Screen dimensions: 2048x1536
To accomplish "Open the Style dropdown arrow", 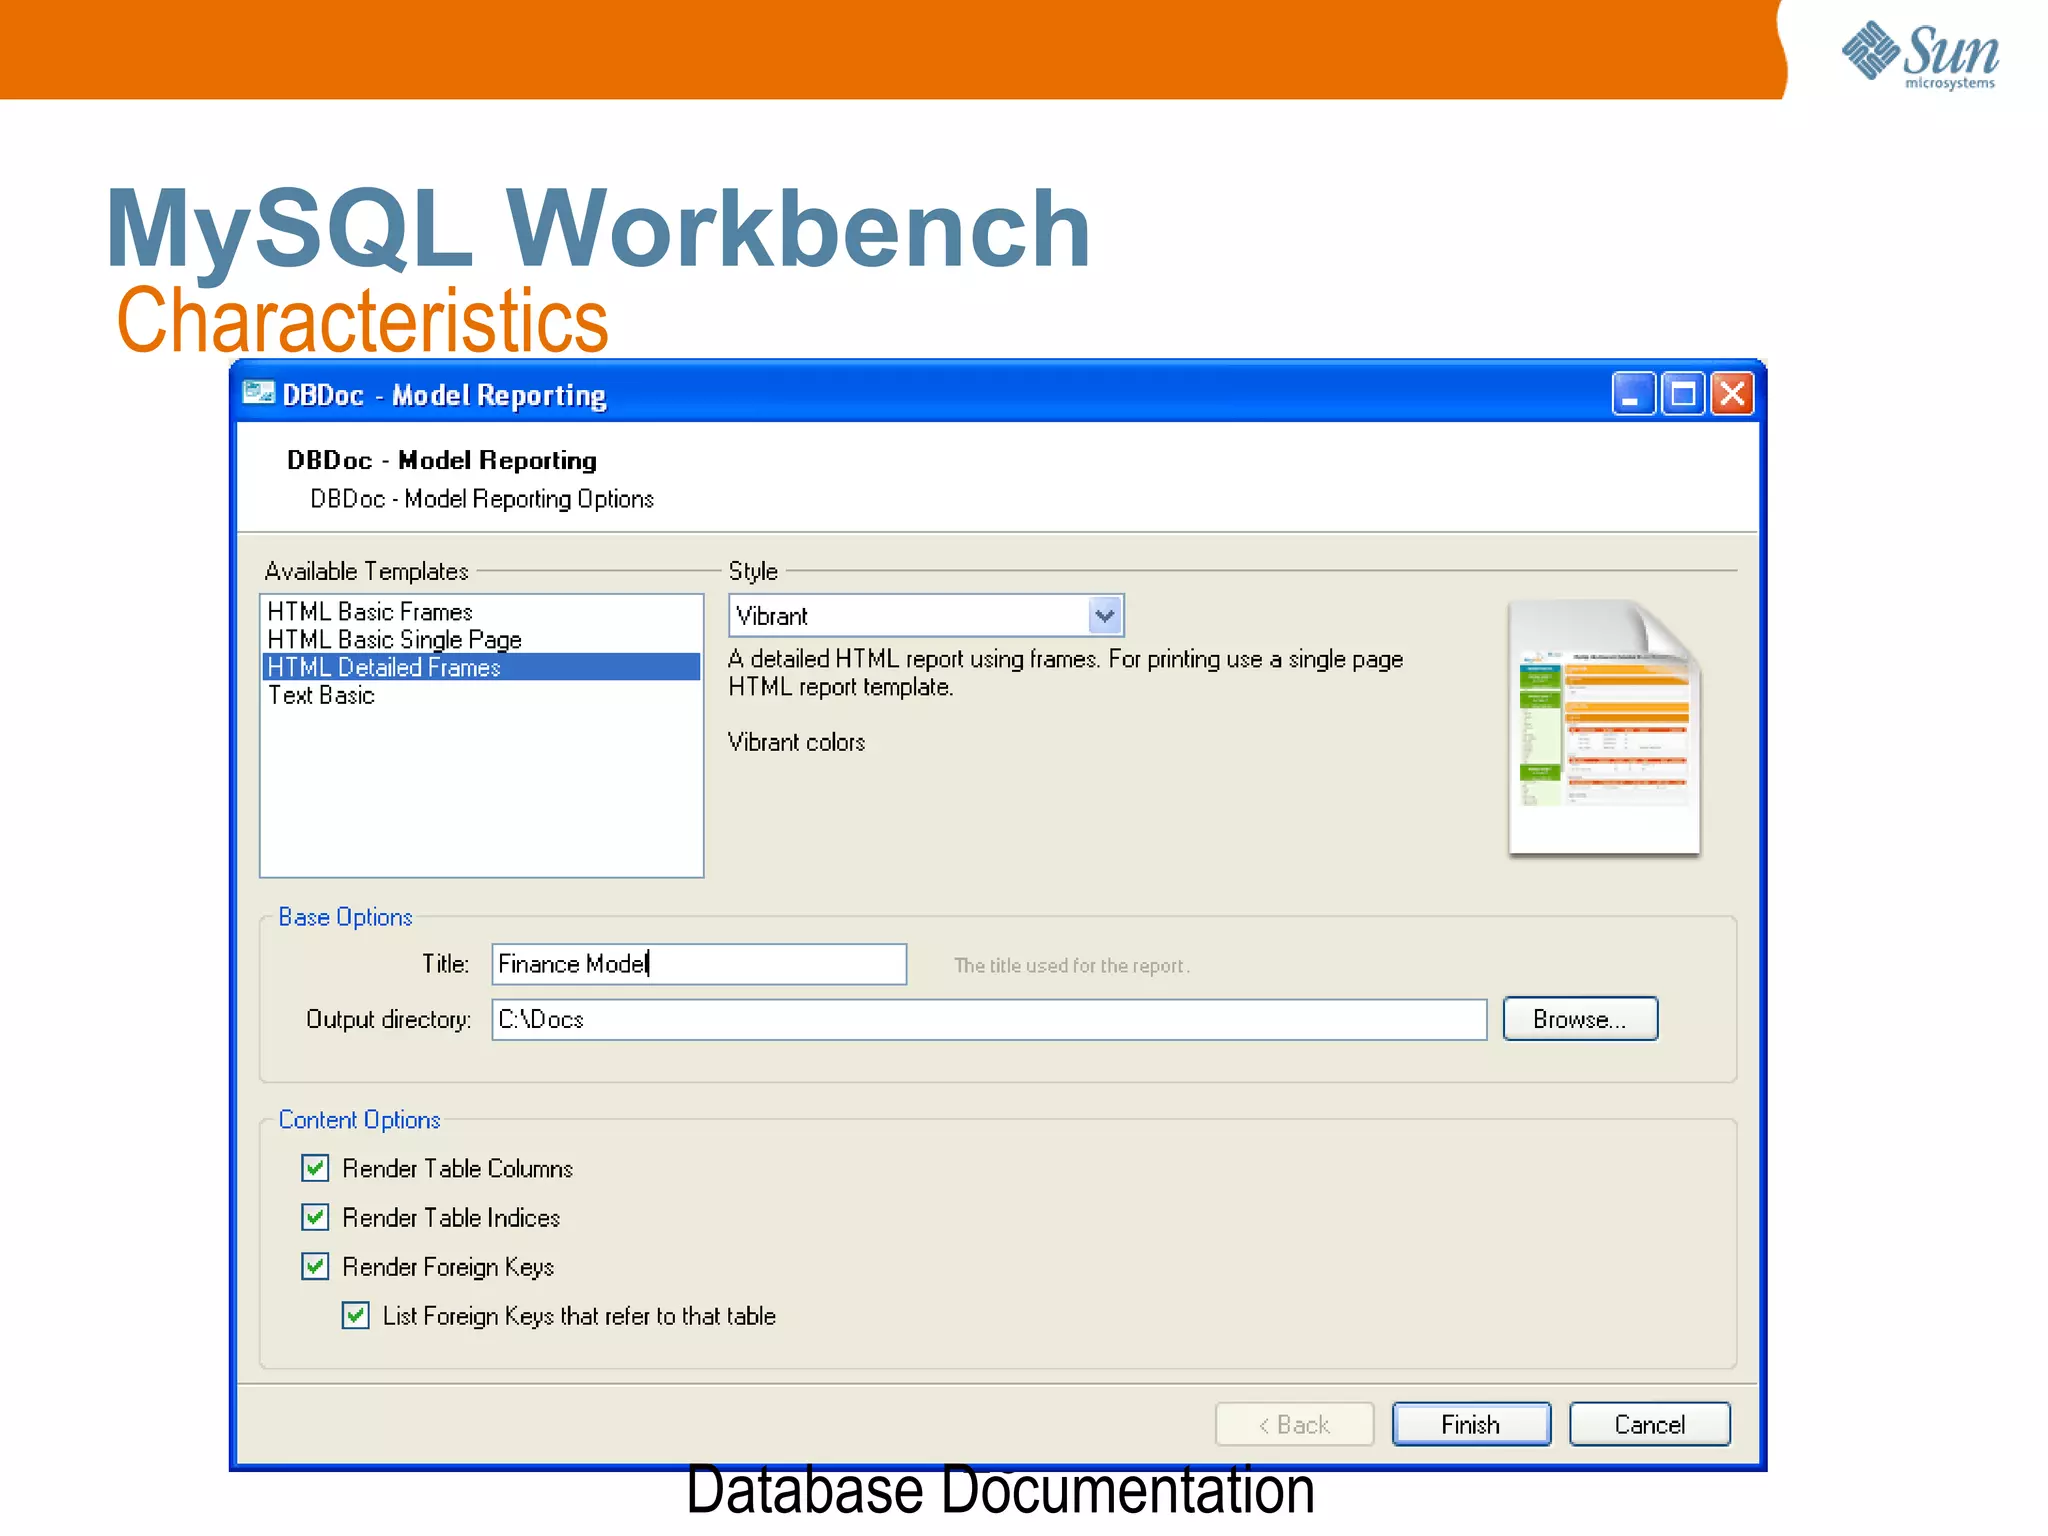I will click(1104, 616).
